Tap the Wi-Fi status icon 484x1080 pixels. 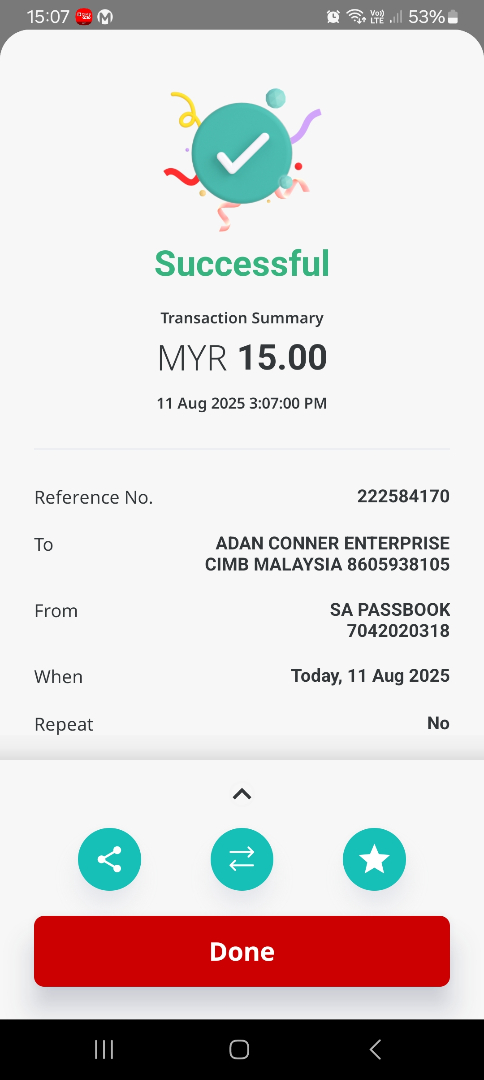pyautogui.click(x=355, y=17)
